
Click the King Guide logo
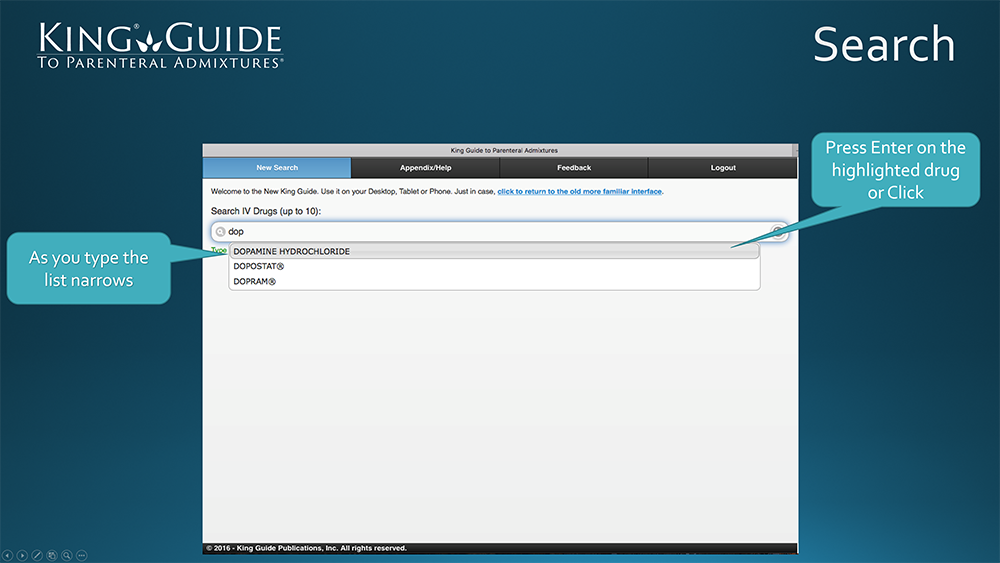[160, 45]
